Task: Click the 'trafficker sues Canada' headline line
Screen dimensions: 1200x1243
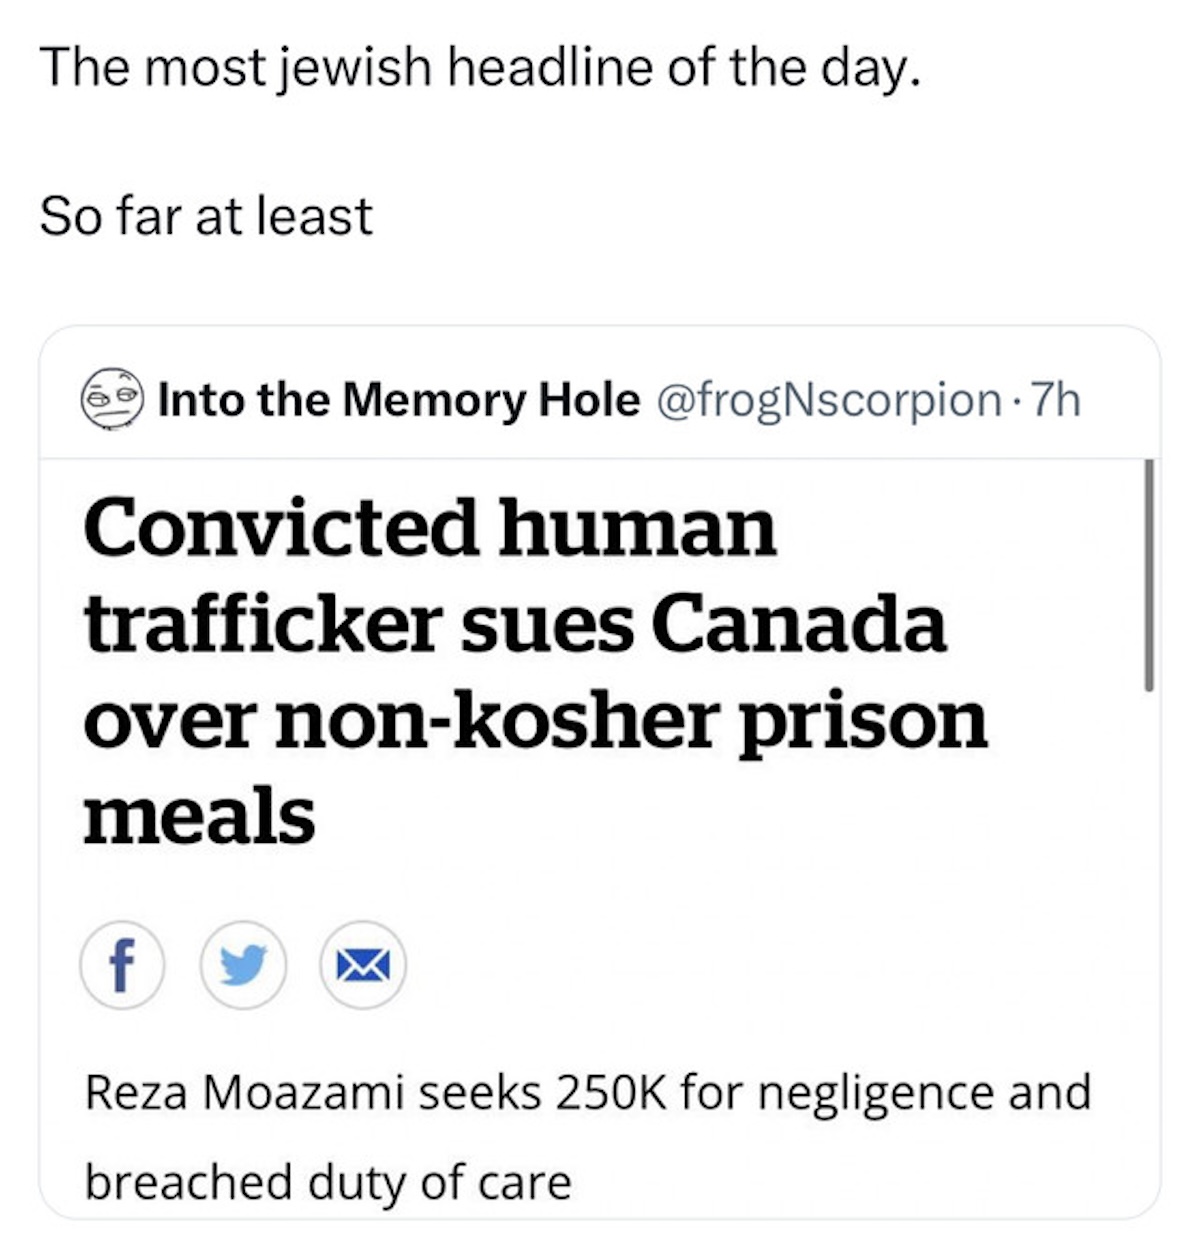Action: tap(515, 624)
